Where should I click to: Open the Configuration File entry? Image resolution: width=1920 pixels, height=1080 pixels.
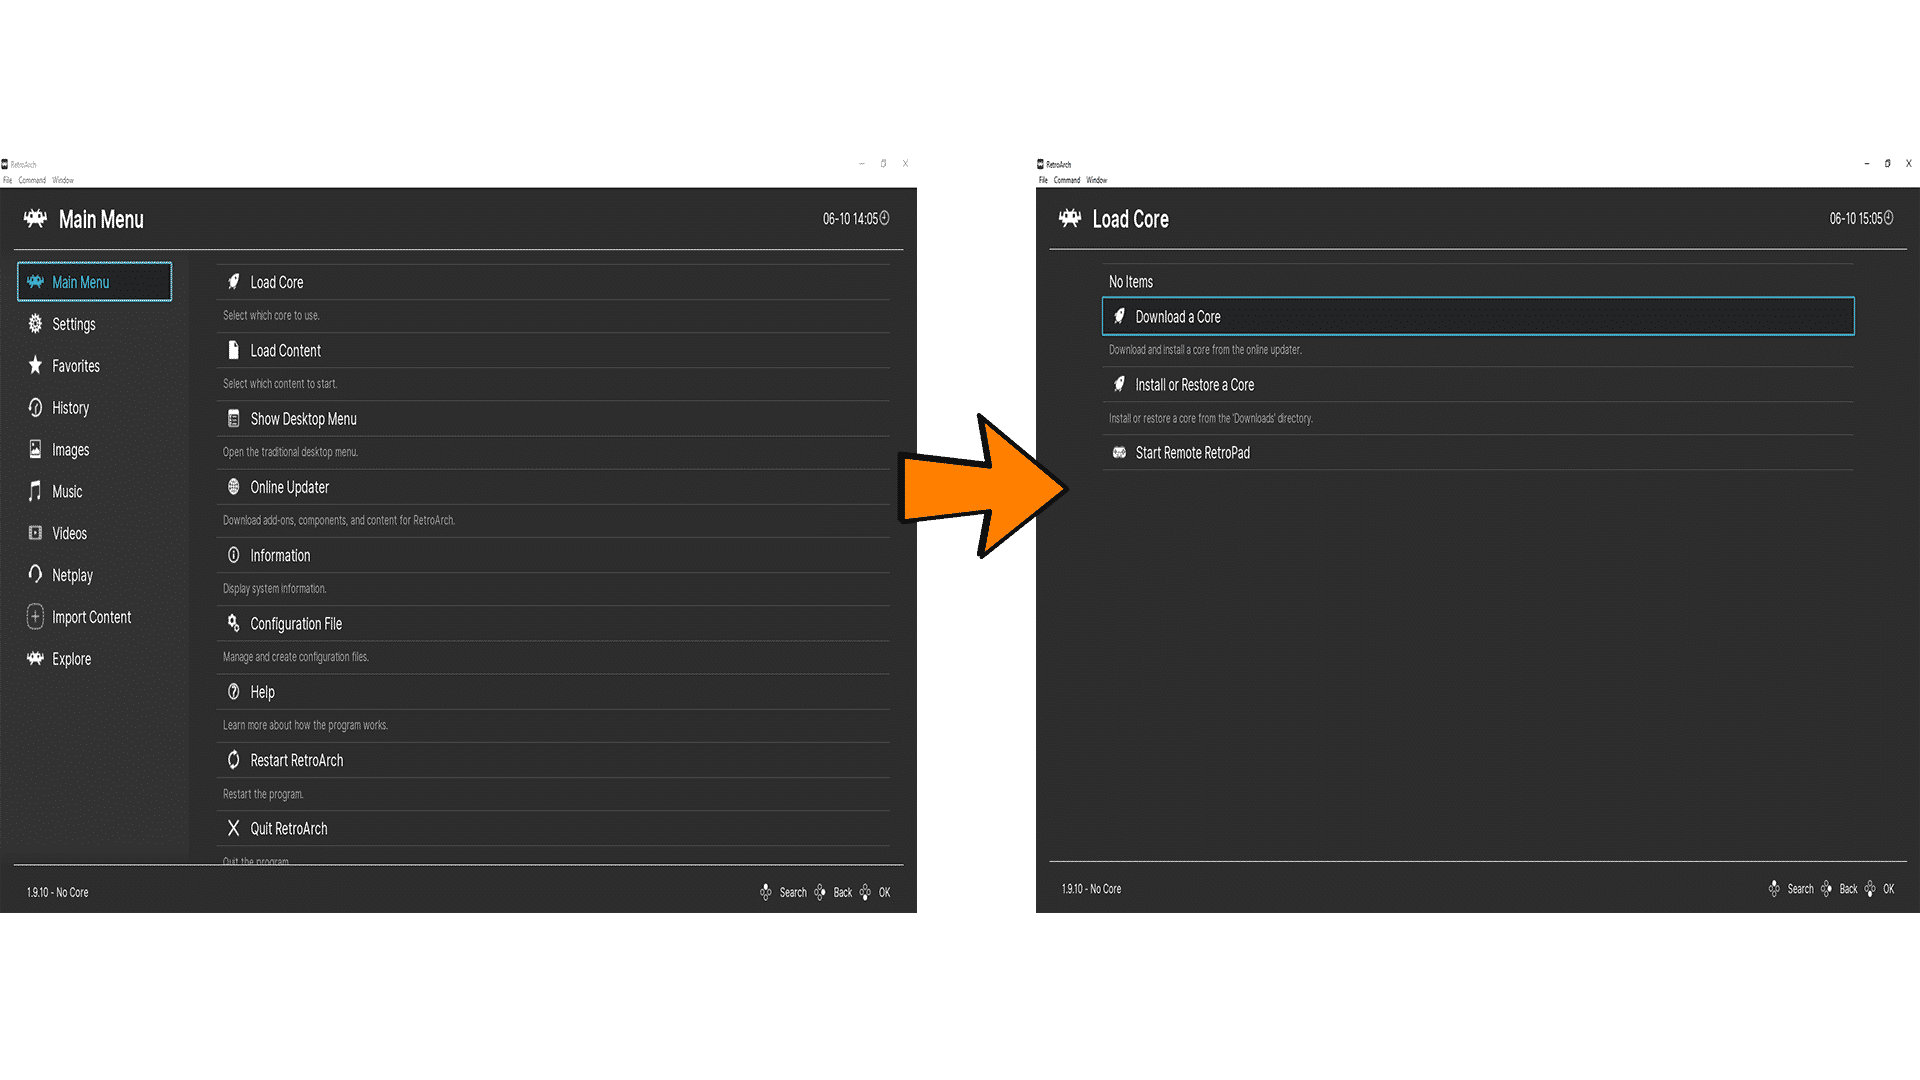coord(296,624)
